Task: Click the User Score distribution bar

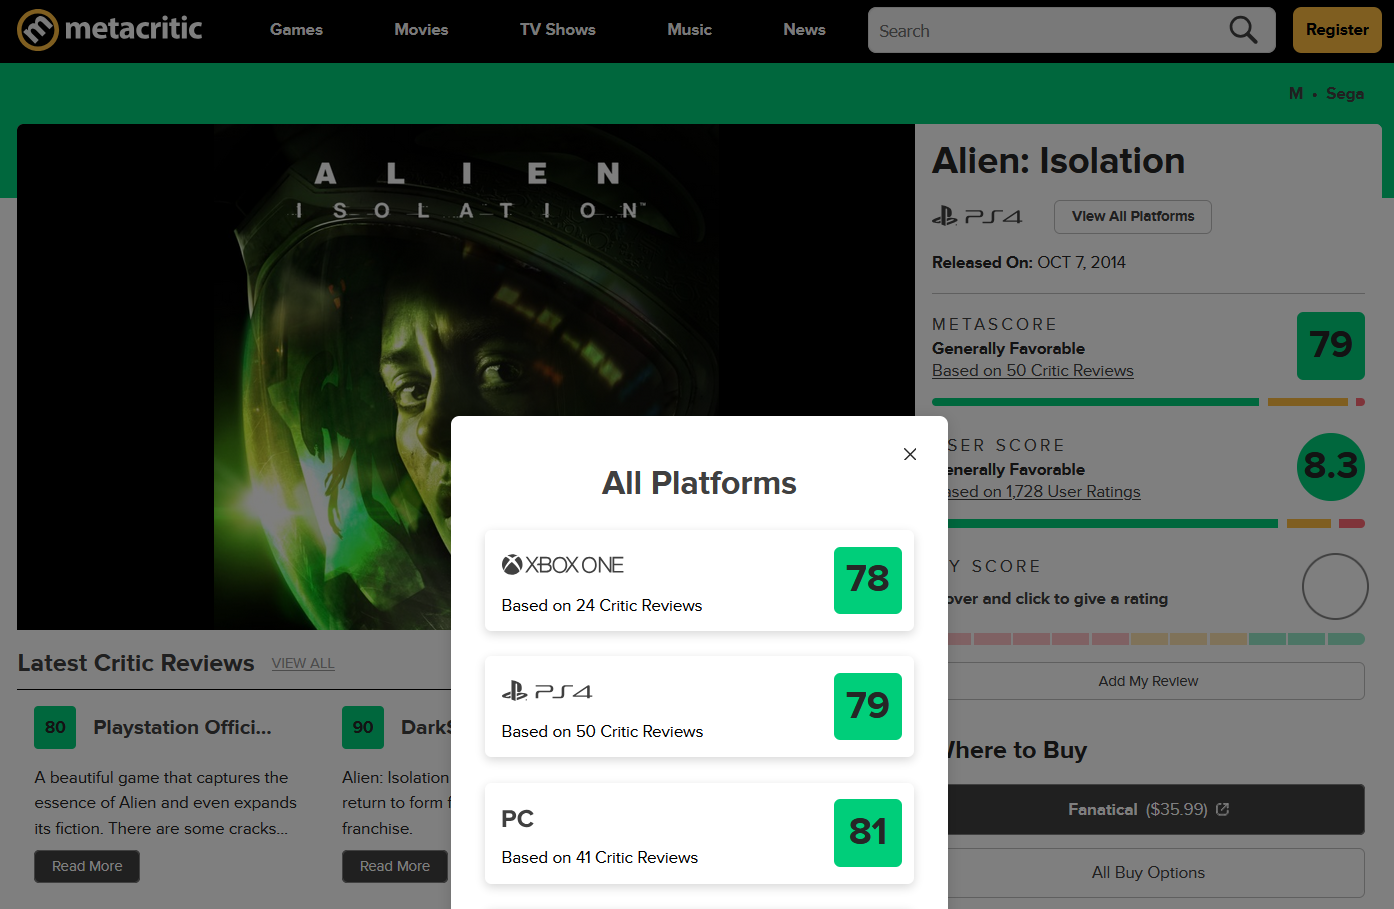Action: (x=1156, y=523)
